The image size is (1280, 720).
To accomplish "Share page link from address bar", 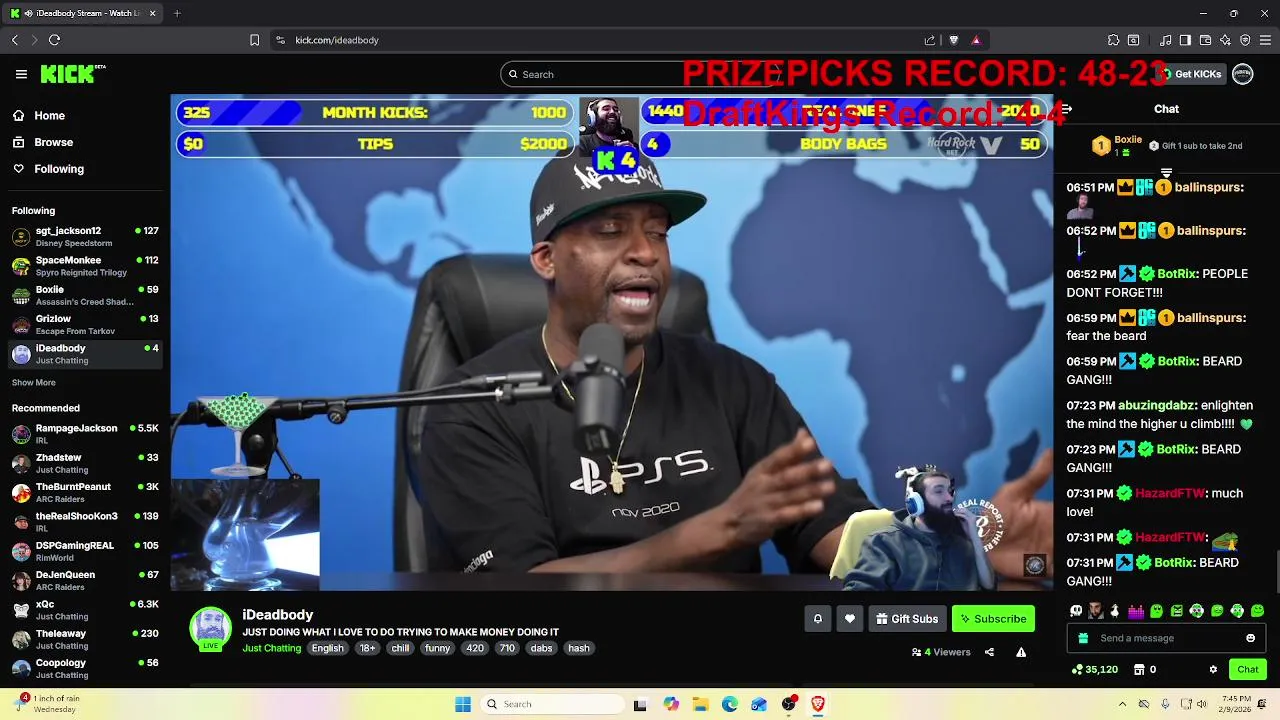I will (x=929, y=40).
